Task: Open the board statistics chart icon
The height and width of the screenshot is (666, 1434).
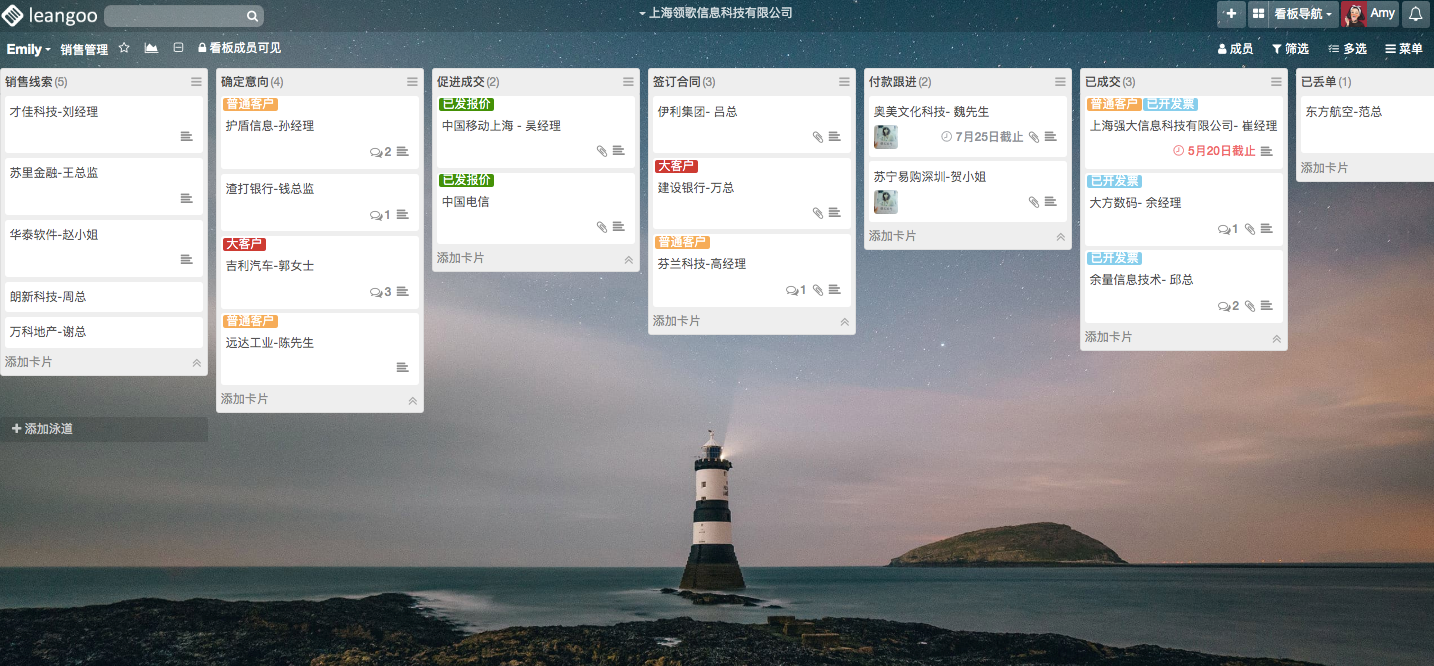Action: click(x=151, y=48)
